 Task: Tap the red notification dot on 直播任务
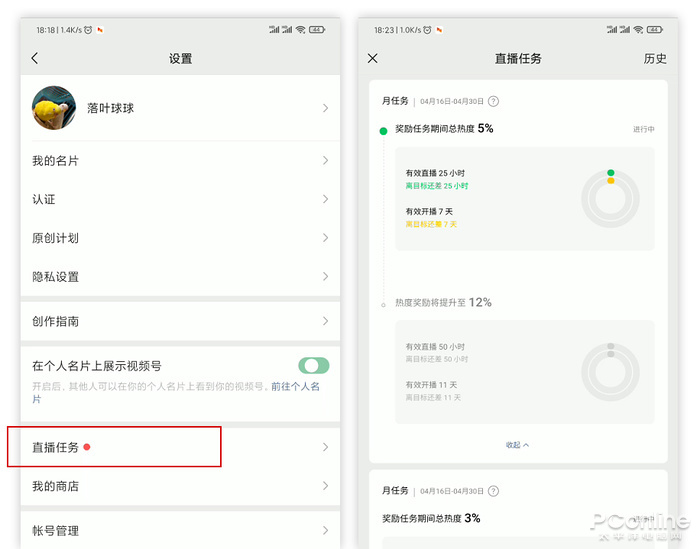click(x=87, y=447)
